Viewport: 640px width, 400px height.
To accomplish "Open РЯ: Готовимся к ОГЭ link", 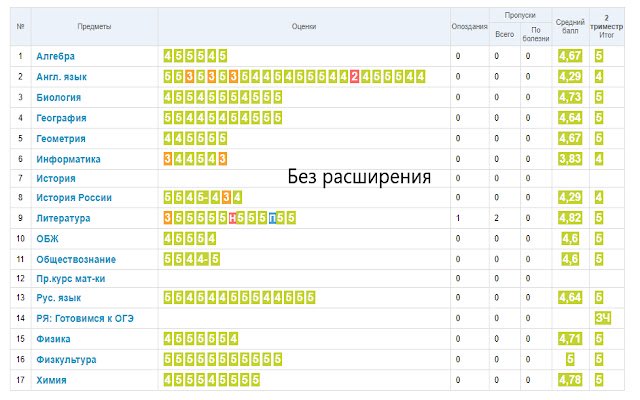I will click(85, 318).
